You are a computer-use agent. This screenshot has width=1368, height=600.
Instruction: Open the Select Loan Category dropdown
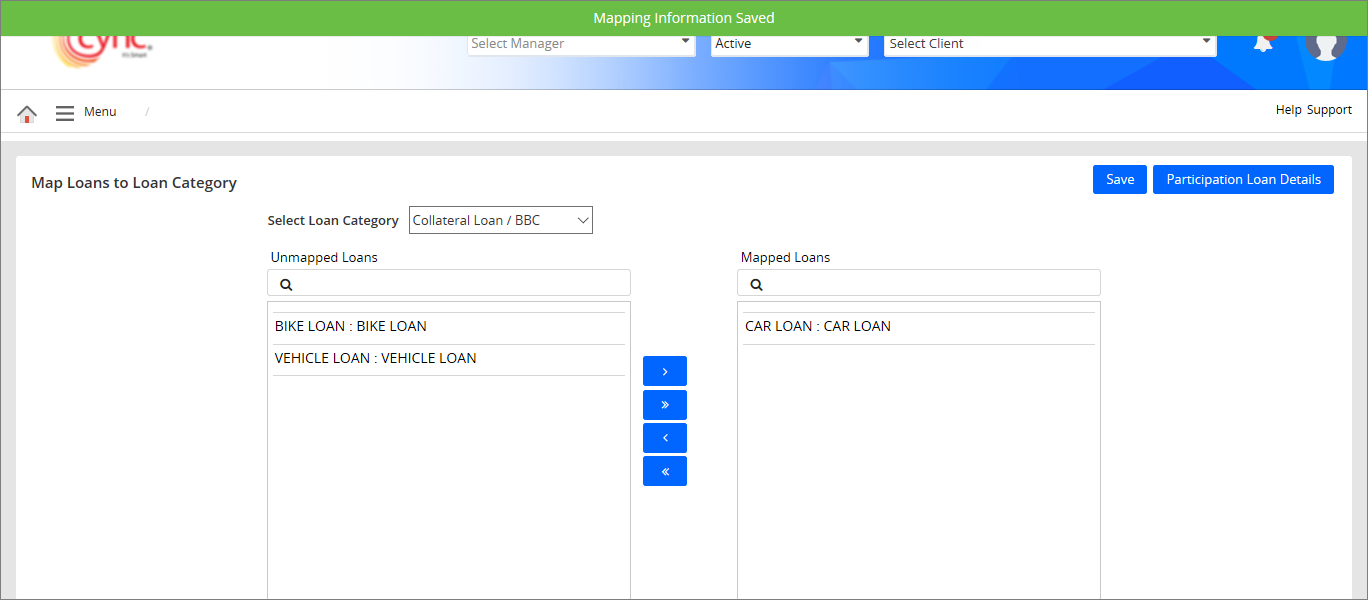coord(500,220)
